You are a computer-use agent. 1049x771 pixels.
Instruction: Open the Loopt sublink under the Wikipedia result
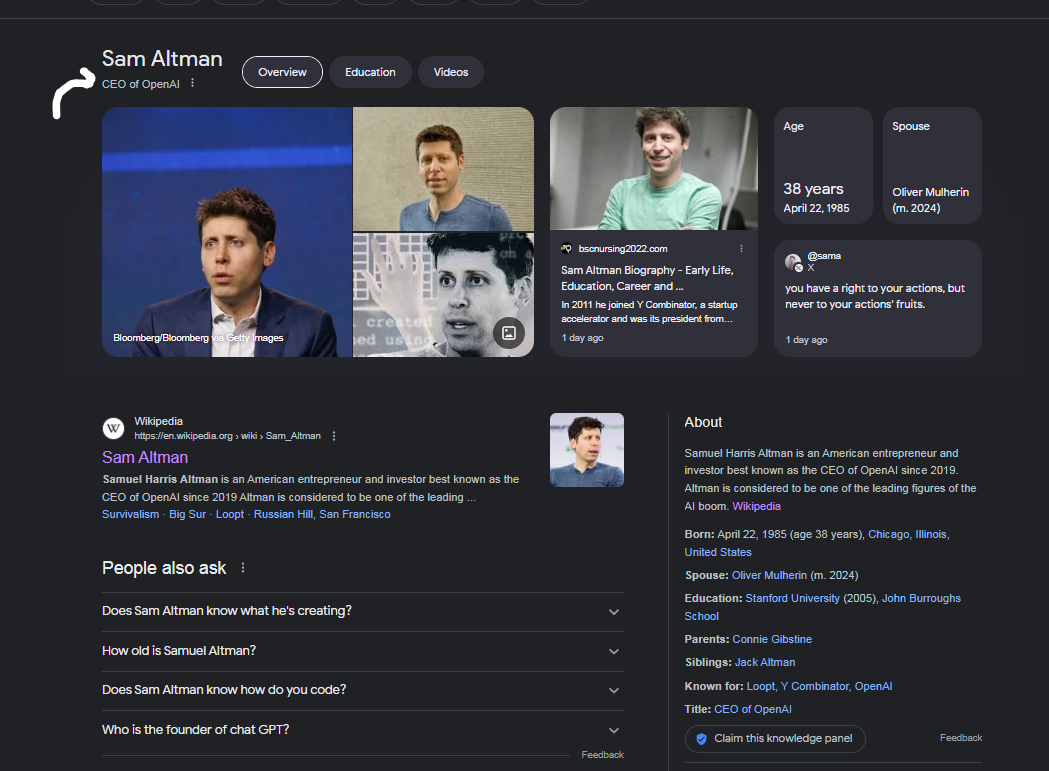[229, 514]
